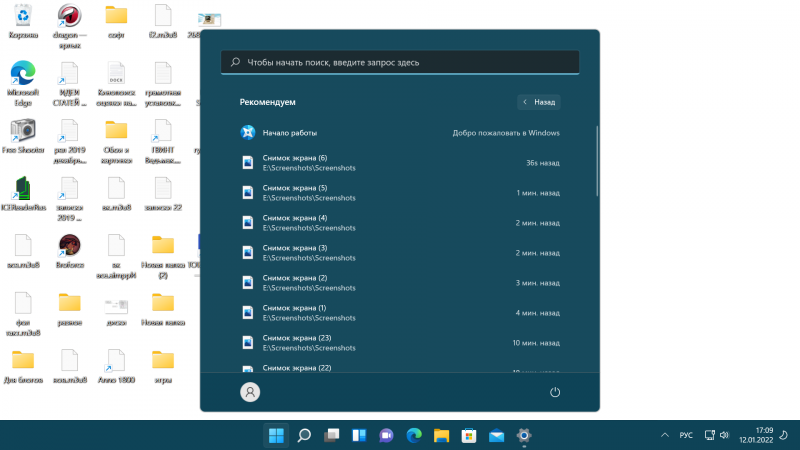
Task: Open the Widgets panel from taskbar
Action: [x=359, y=435]
